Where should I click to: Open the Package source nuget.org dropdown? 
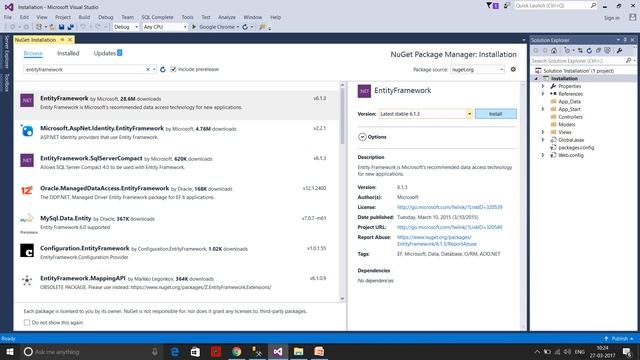coord(478,69)
